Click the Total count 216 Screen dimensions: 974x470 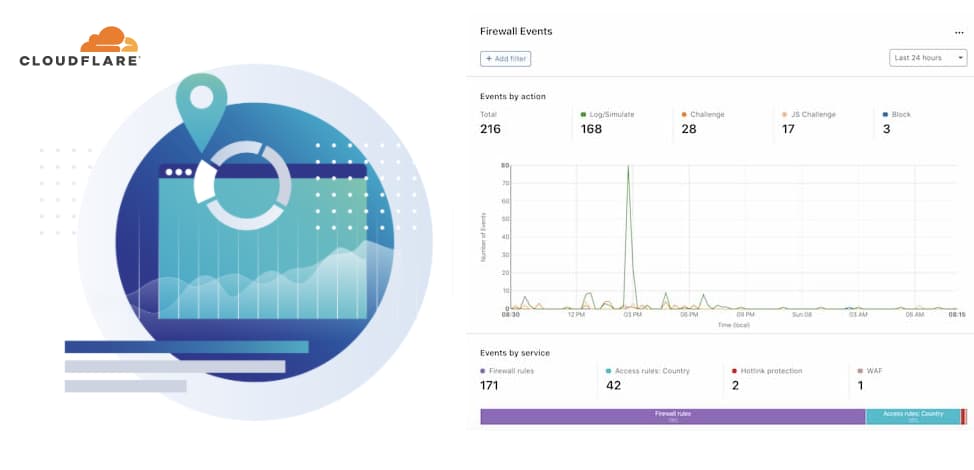(x=490, y=129)
